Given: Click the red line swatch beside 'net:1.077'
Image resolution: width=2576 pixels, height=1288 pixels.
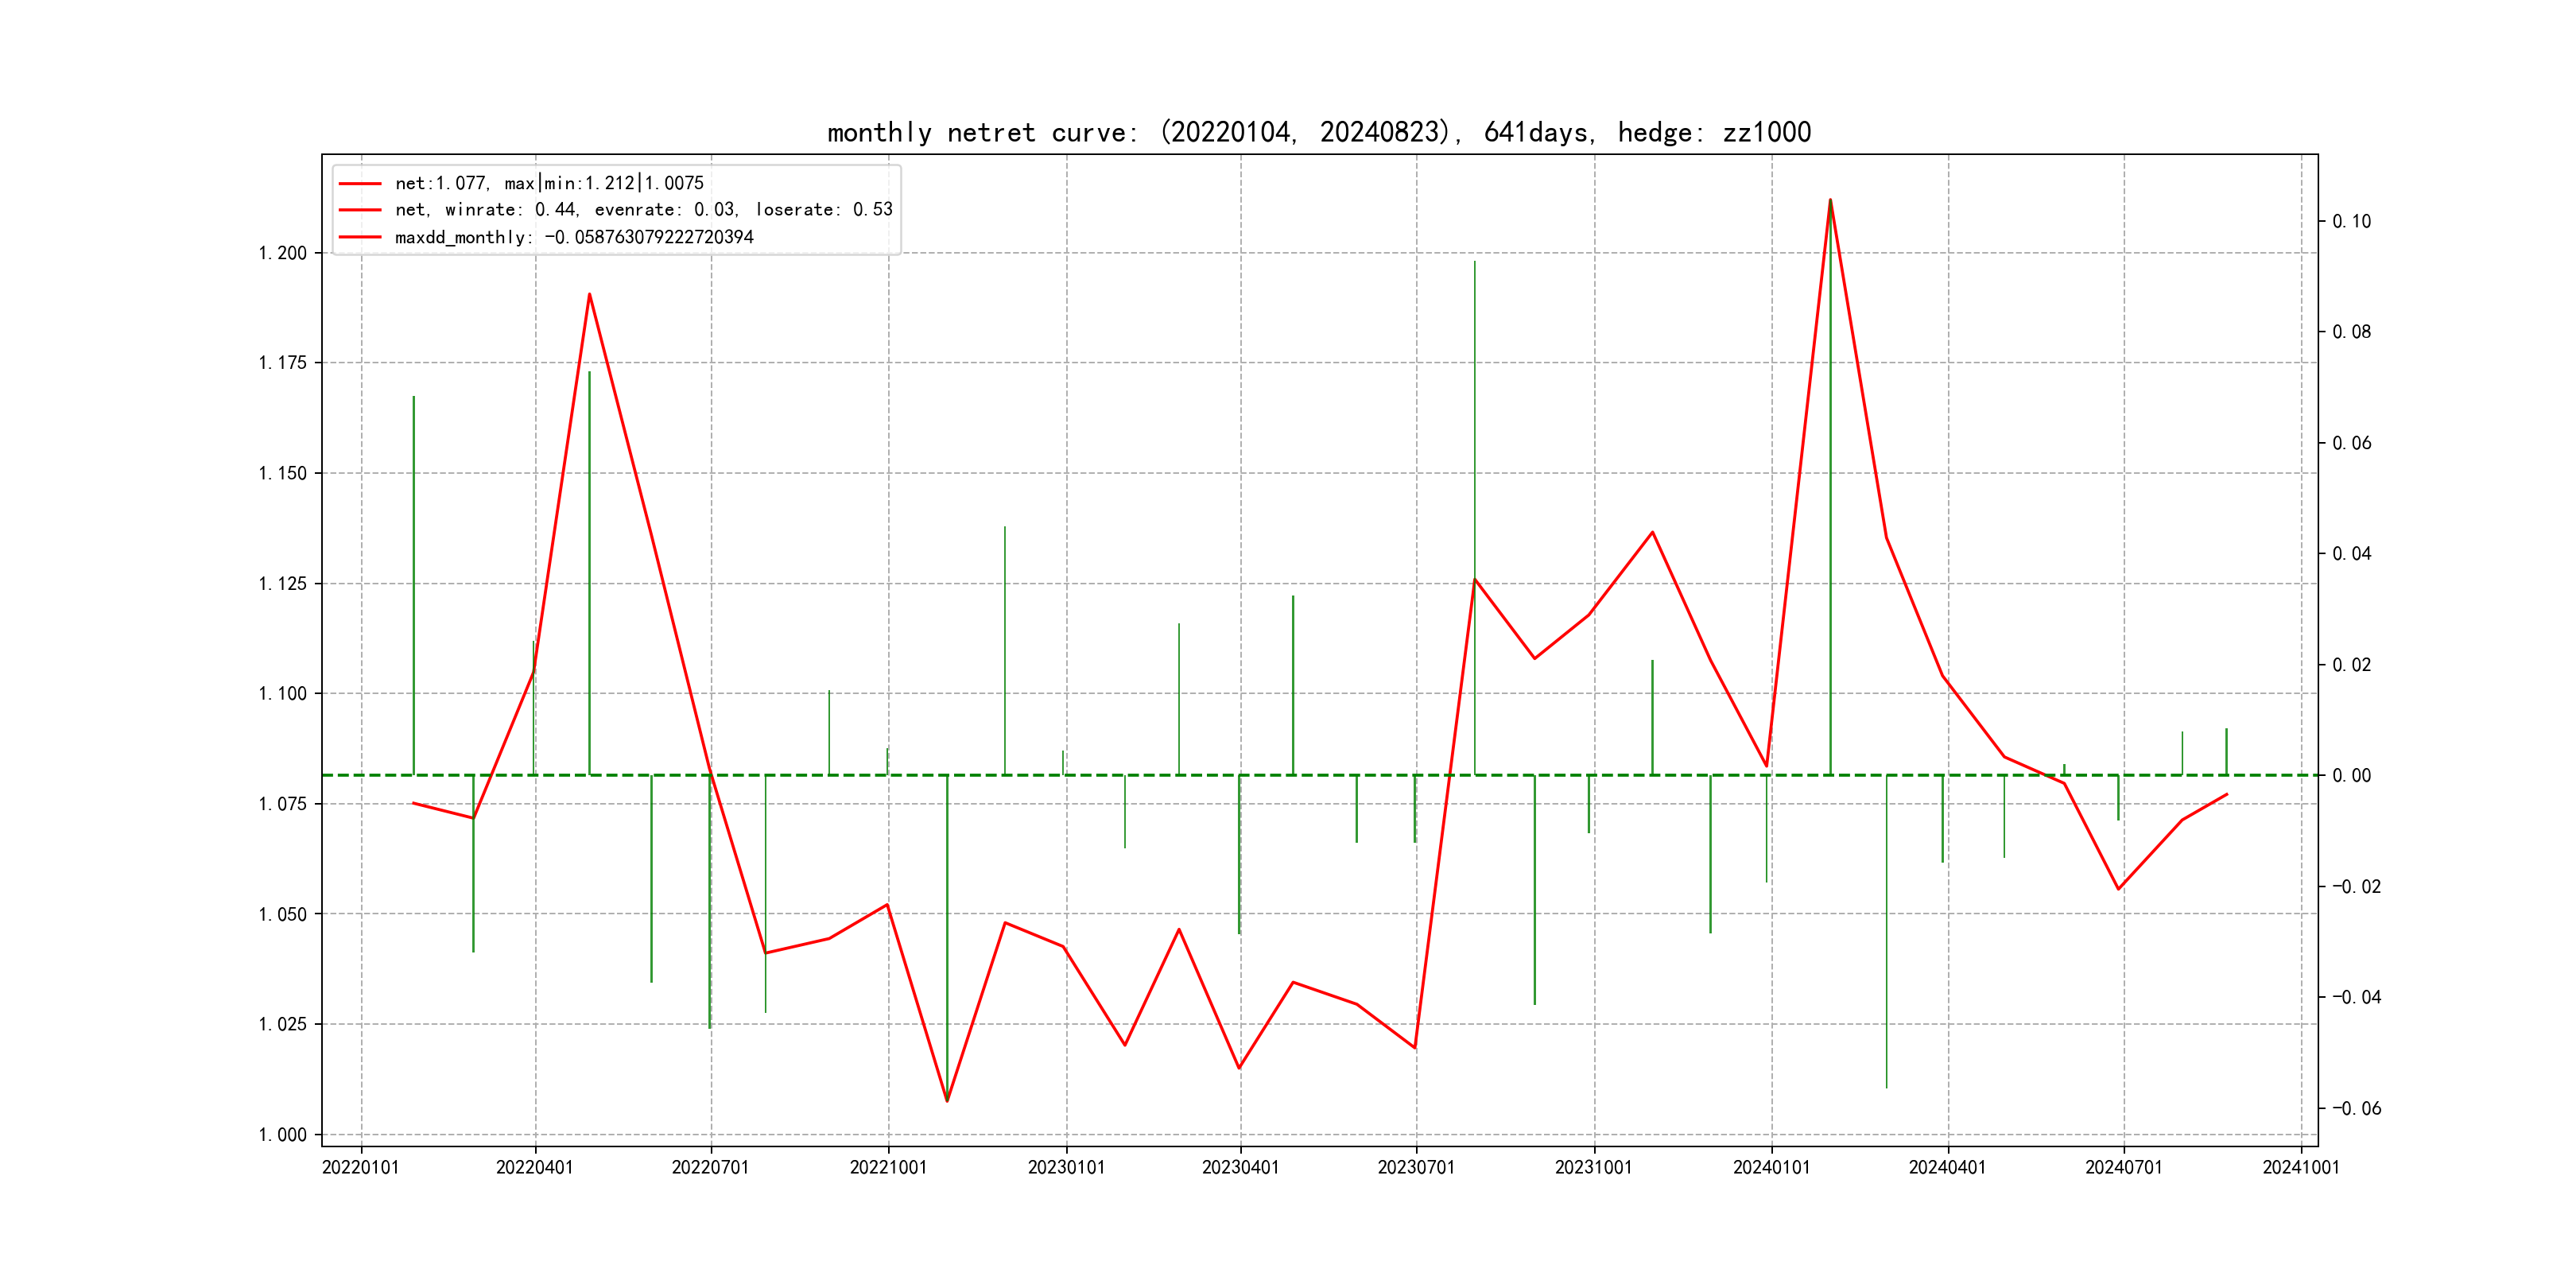Looking at the screenshot, I should pos(360,184).
